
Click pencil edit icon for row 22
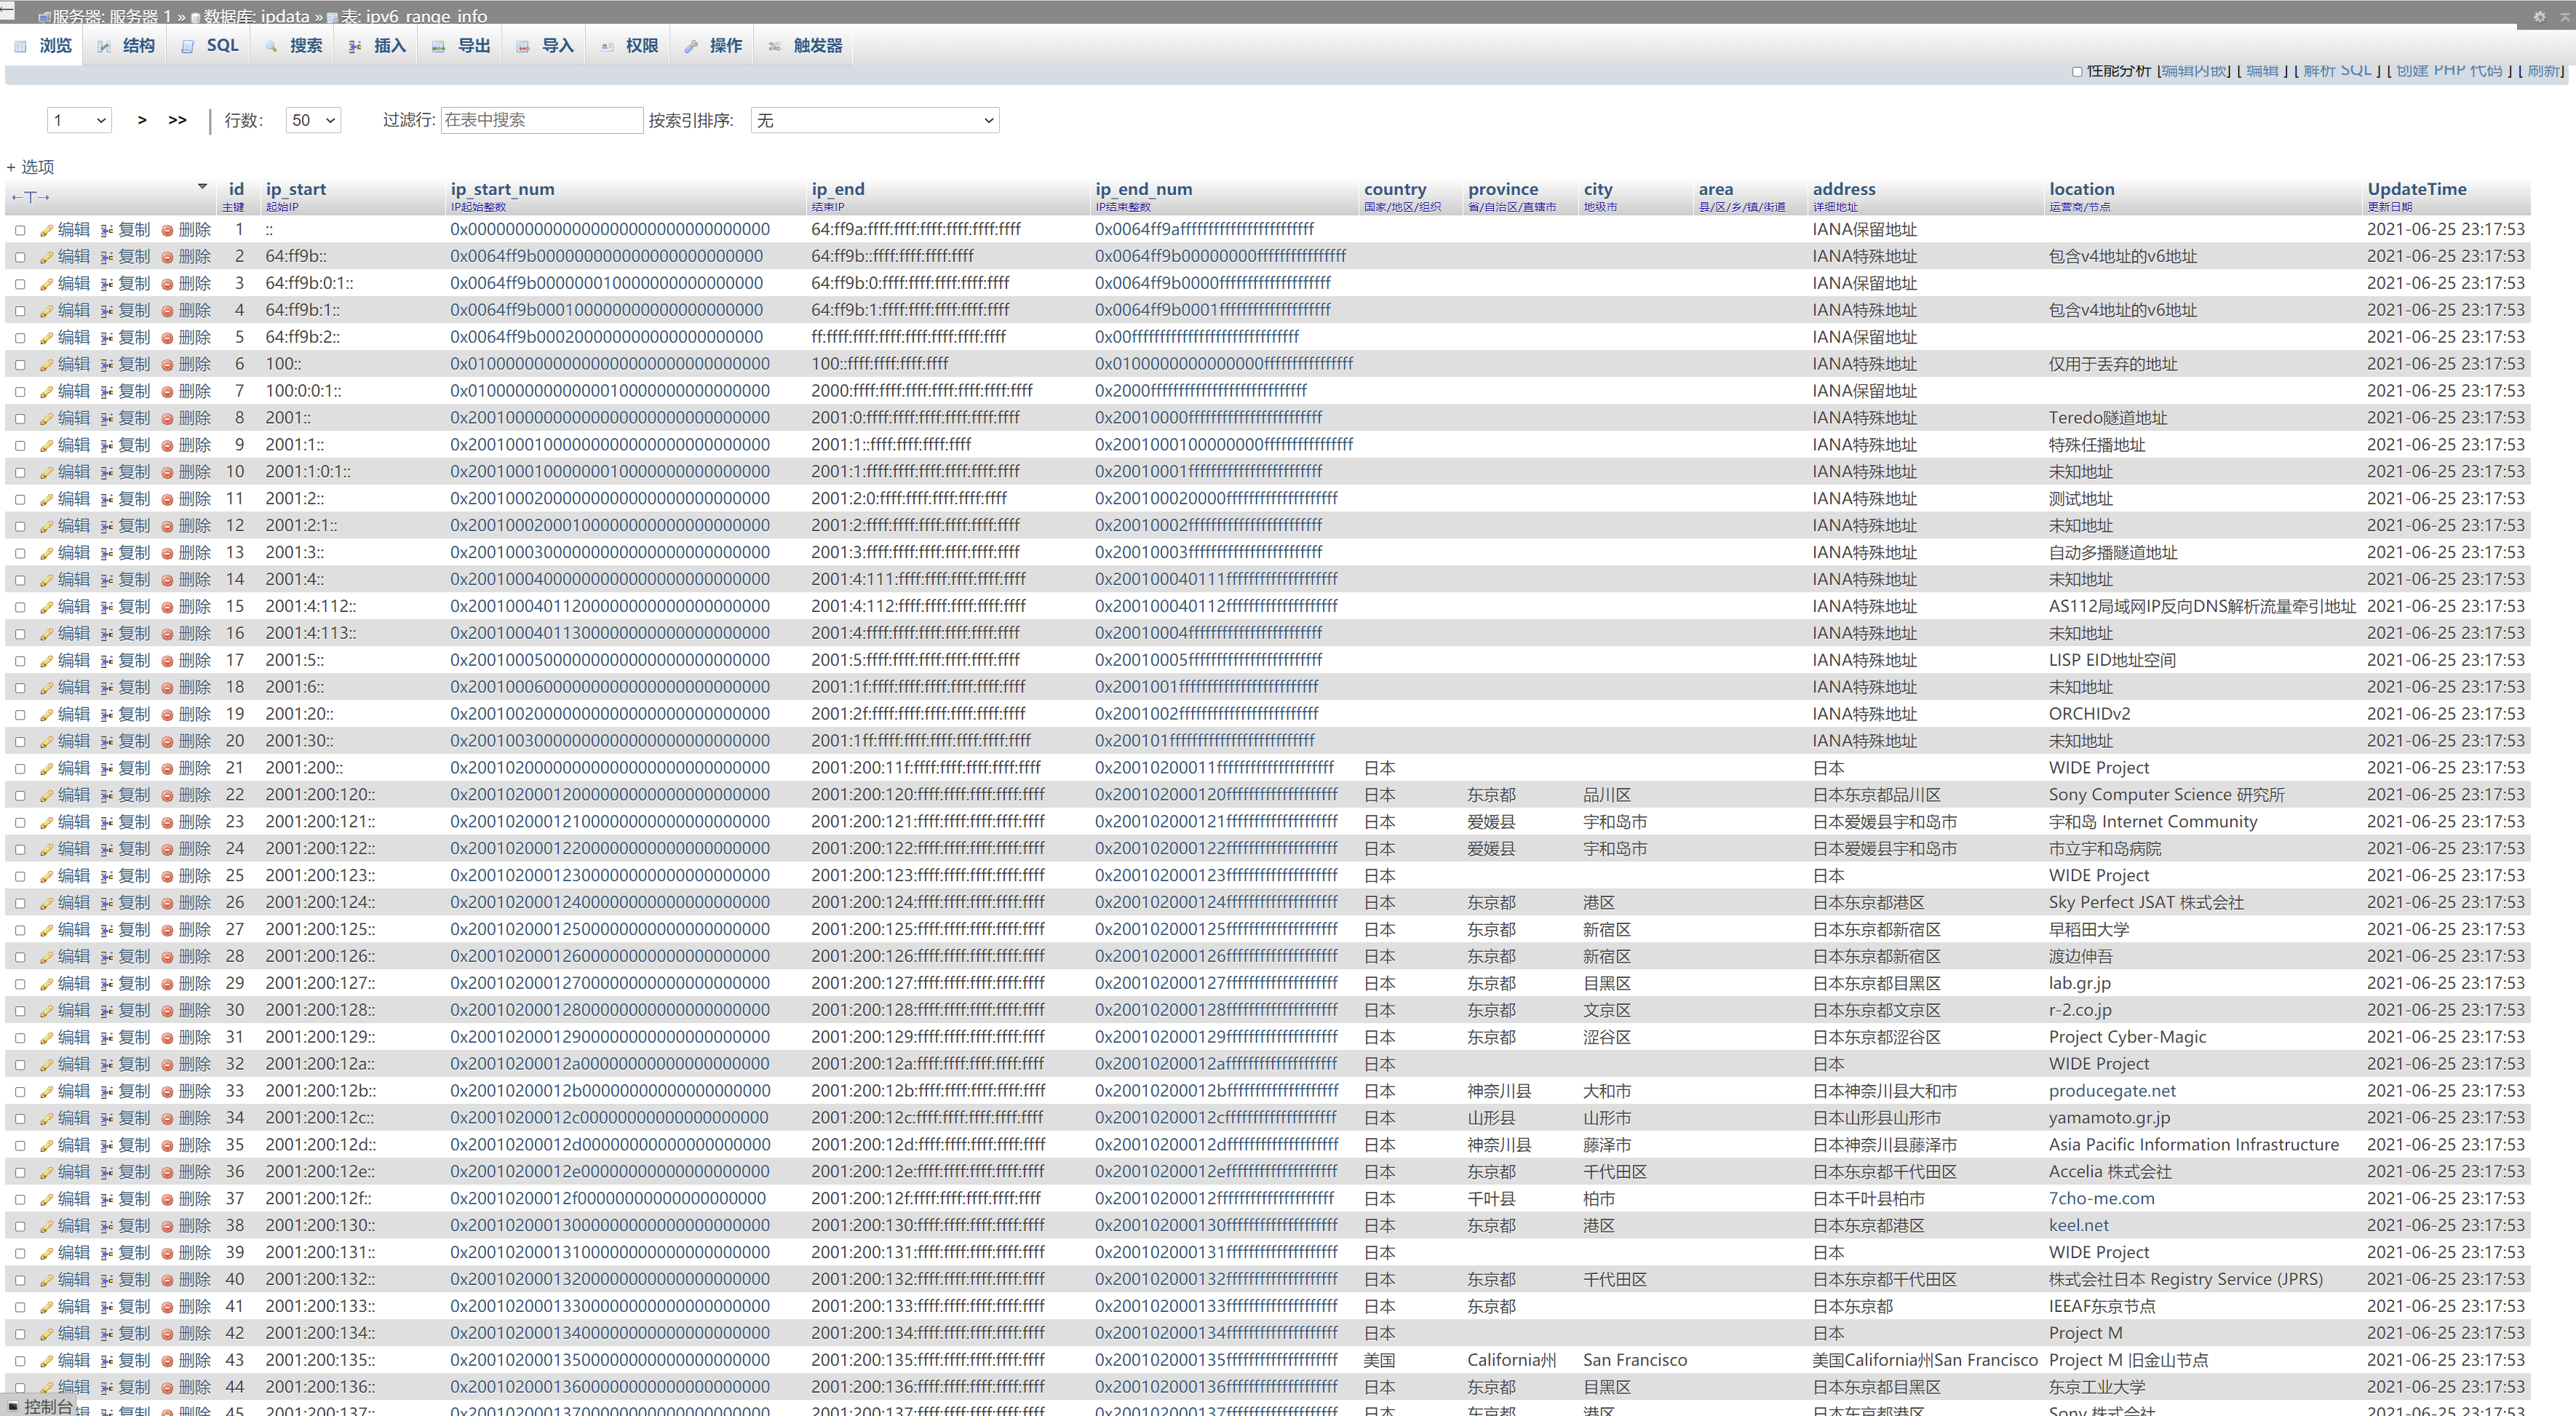click(46, 796)
